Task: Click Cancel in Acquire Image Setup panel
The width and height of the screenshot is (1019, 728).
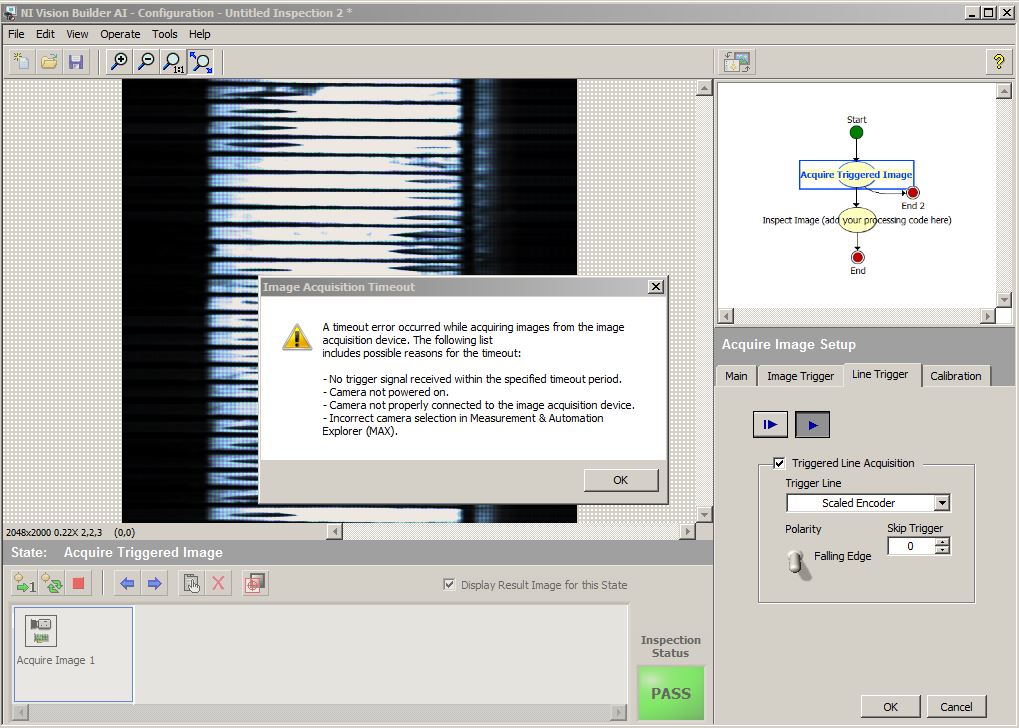Action: click(956, 707)
